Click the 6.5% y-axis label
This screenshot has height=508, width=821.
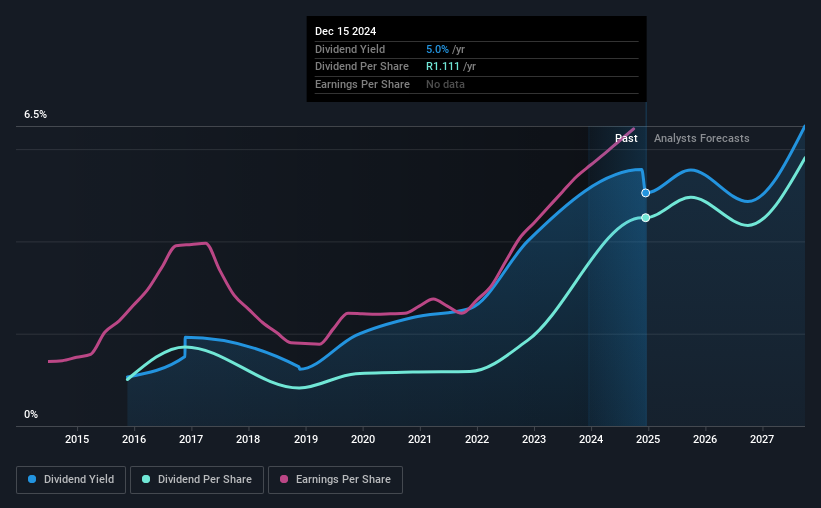pos(36,115)
